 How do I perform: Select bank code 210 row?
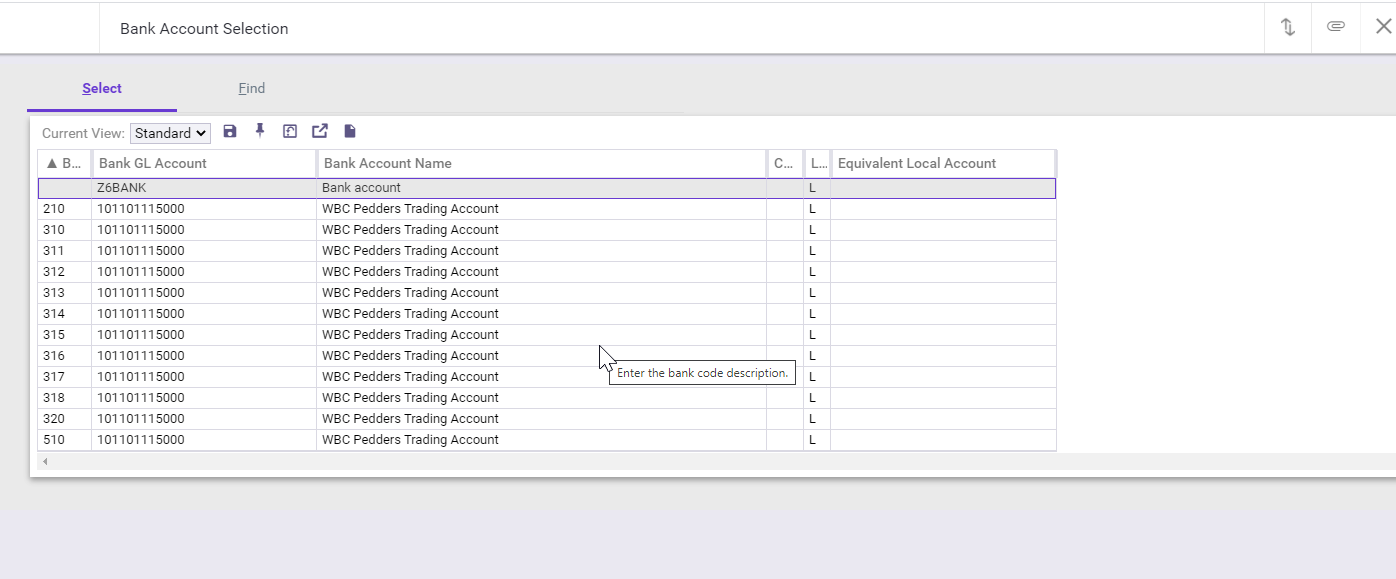(546, 209)
